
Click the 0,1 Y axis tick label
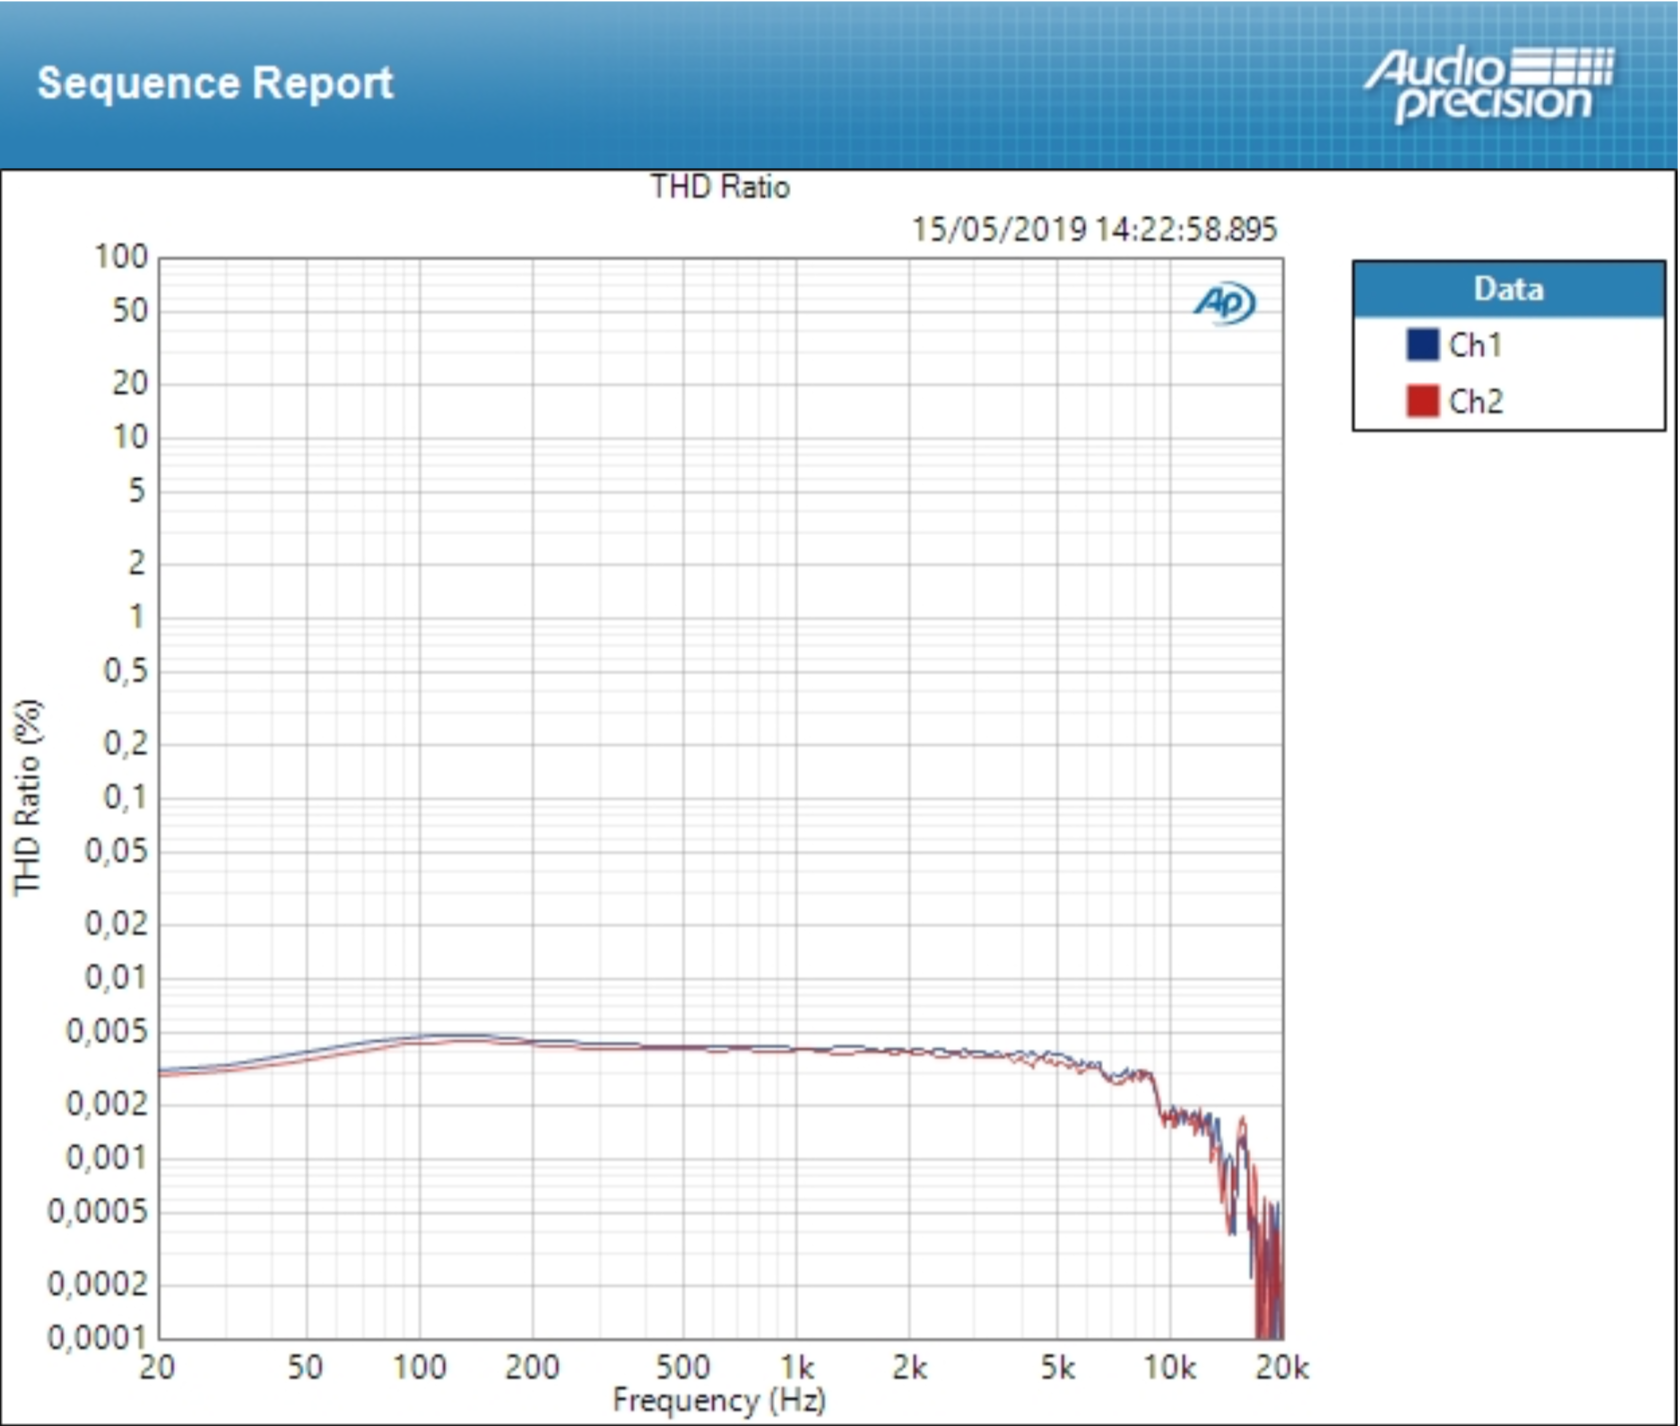click(125, 797)
